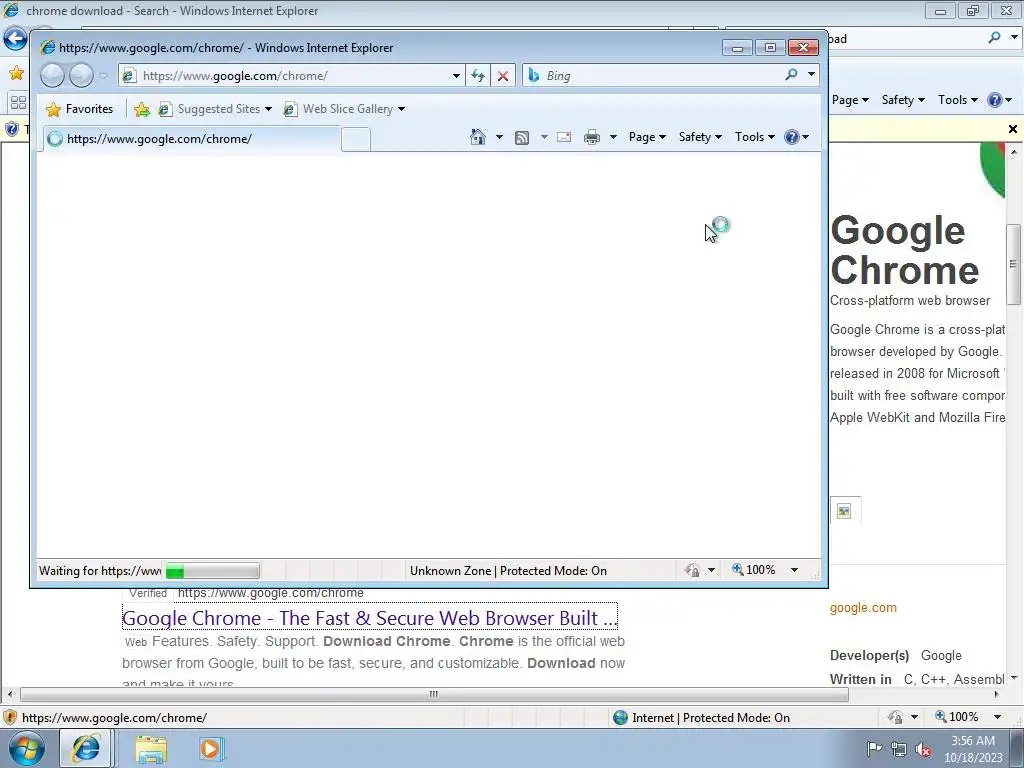1024x768 pixels.
Task: Click the Read Mail envelope icon
Action: point(564,137)
